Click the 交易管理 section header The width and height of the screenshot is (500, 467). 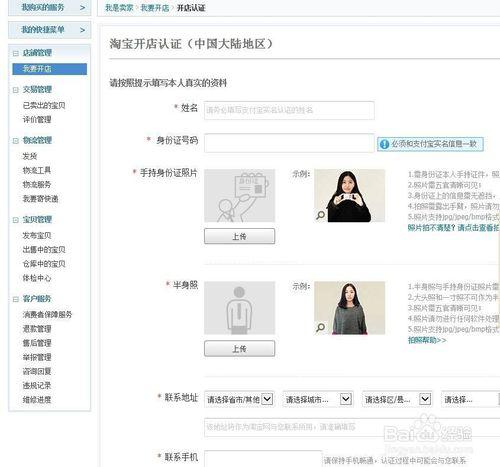[x=37, y=90]
